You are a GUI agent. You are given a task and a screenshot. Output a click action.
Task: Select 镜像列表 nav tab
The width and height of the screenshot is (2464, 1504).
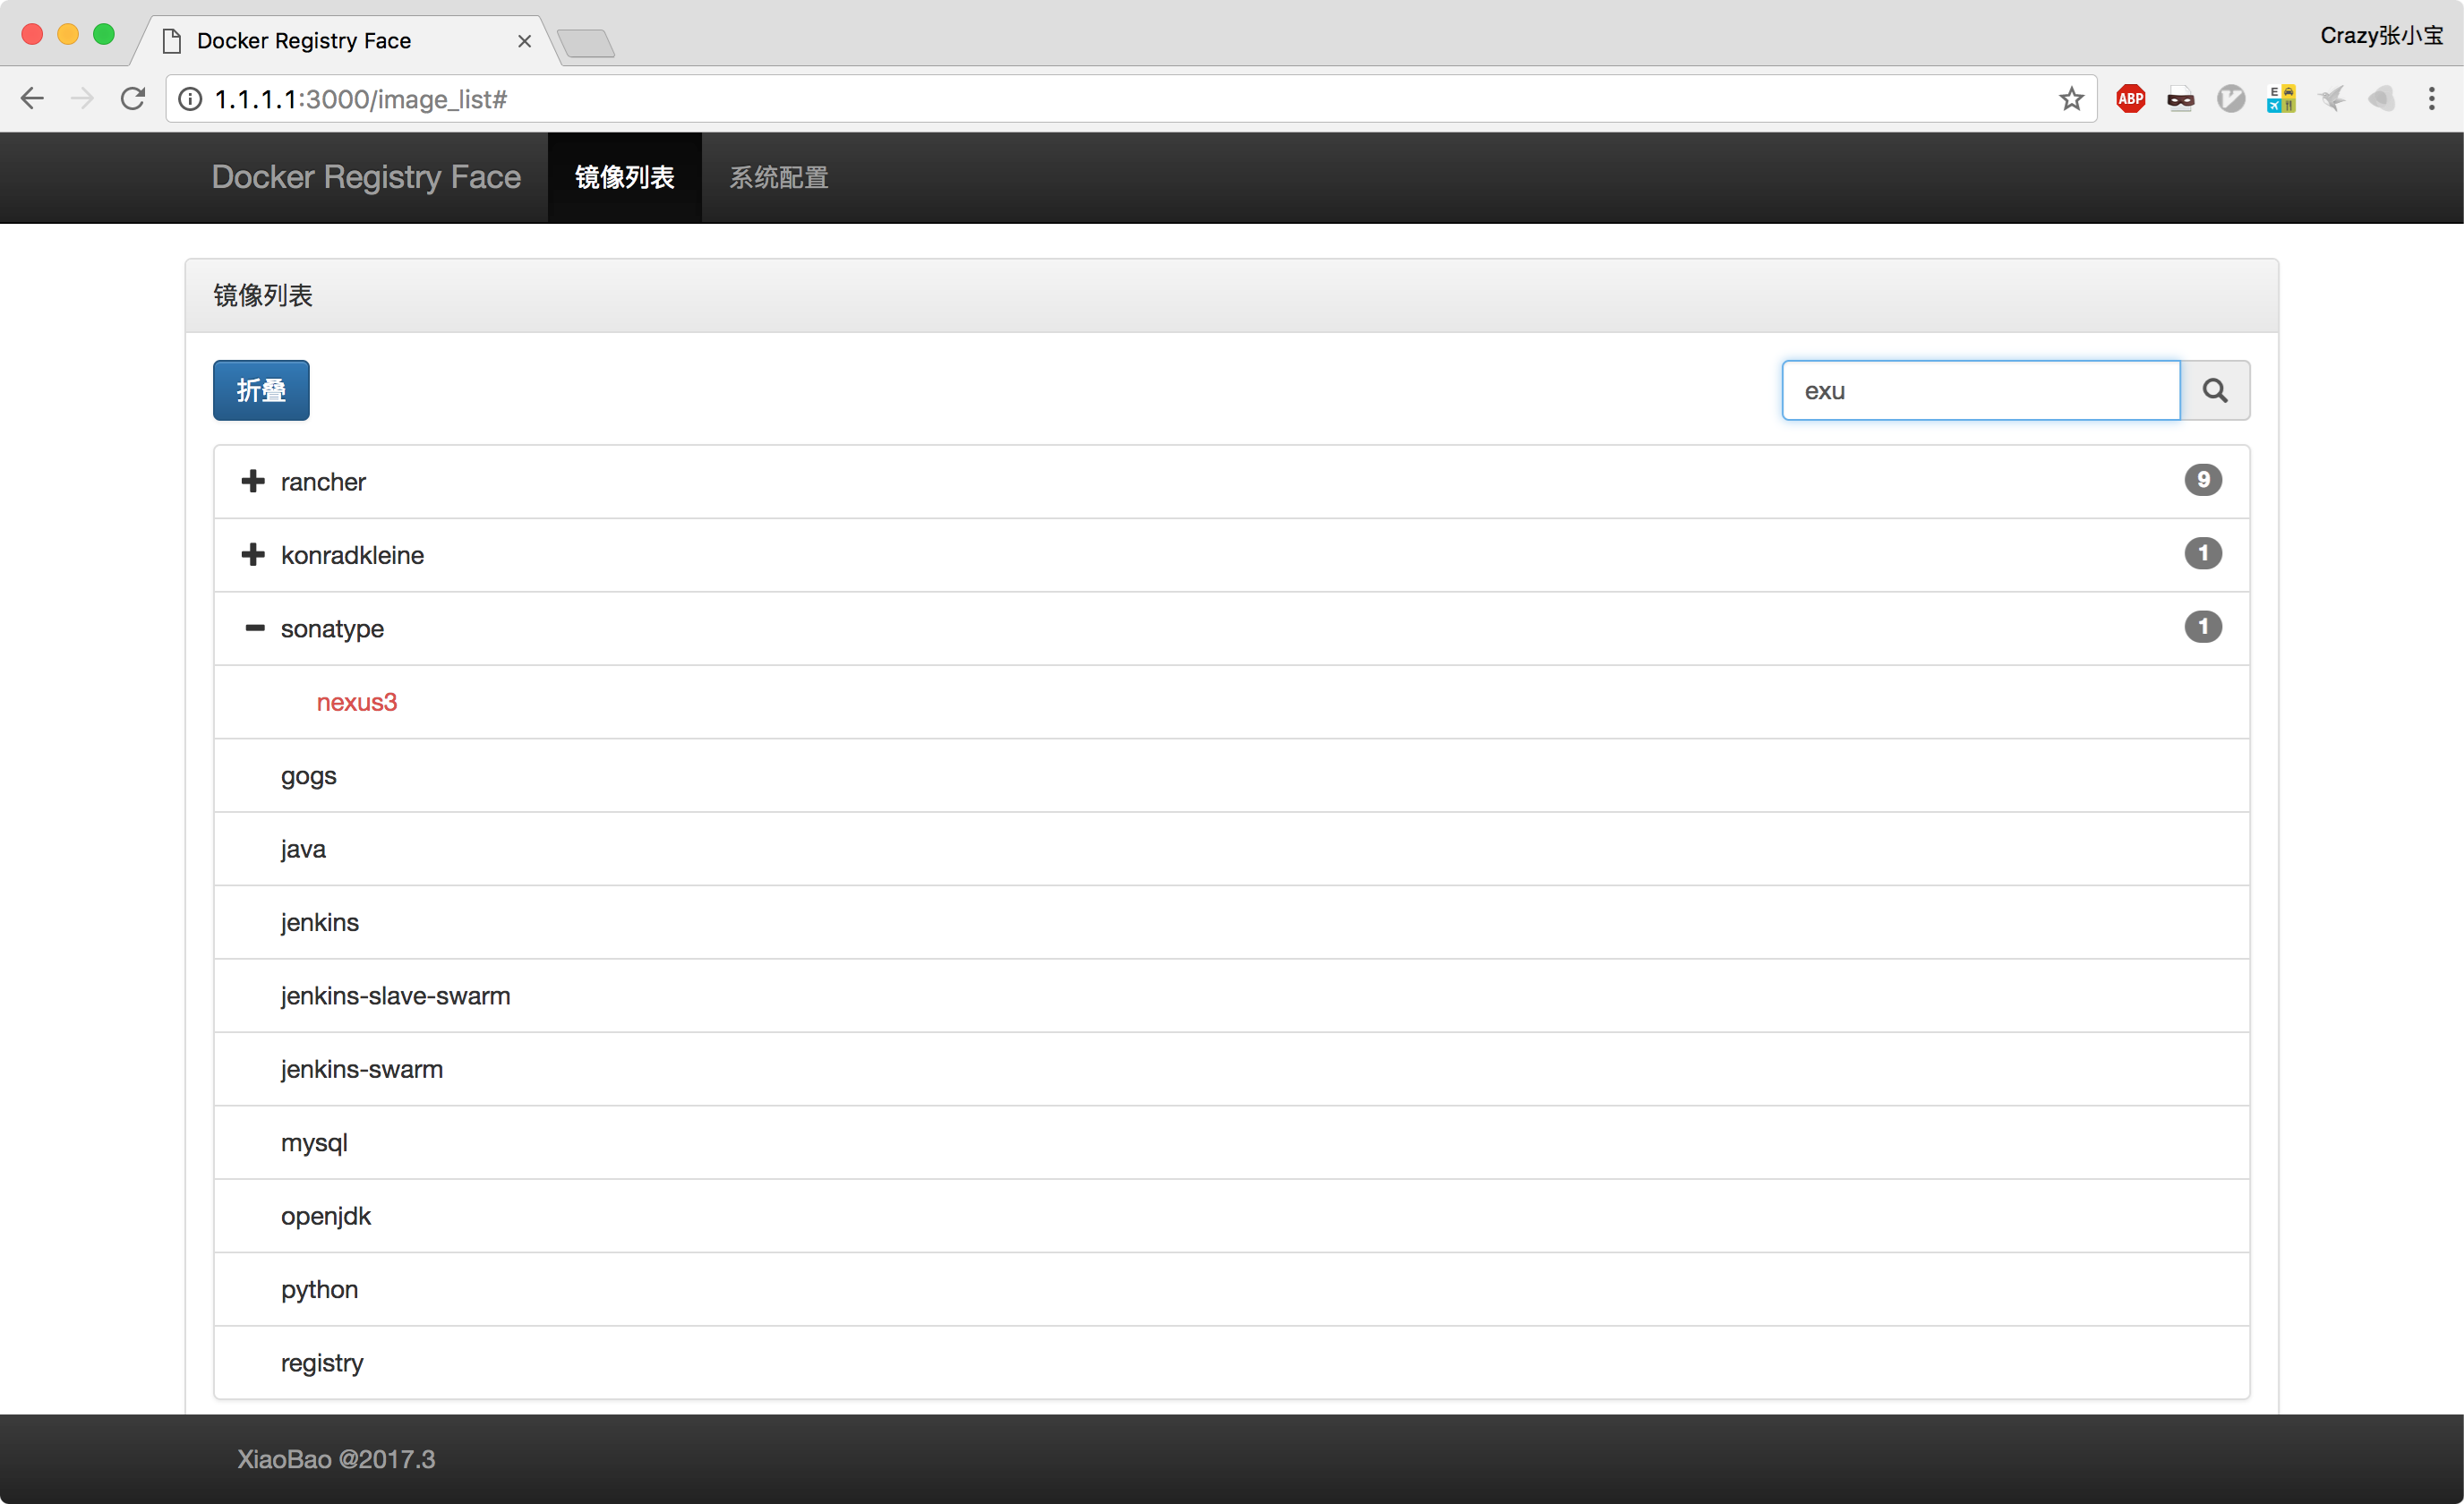tap(624, 177)
